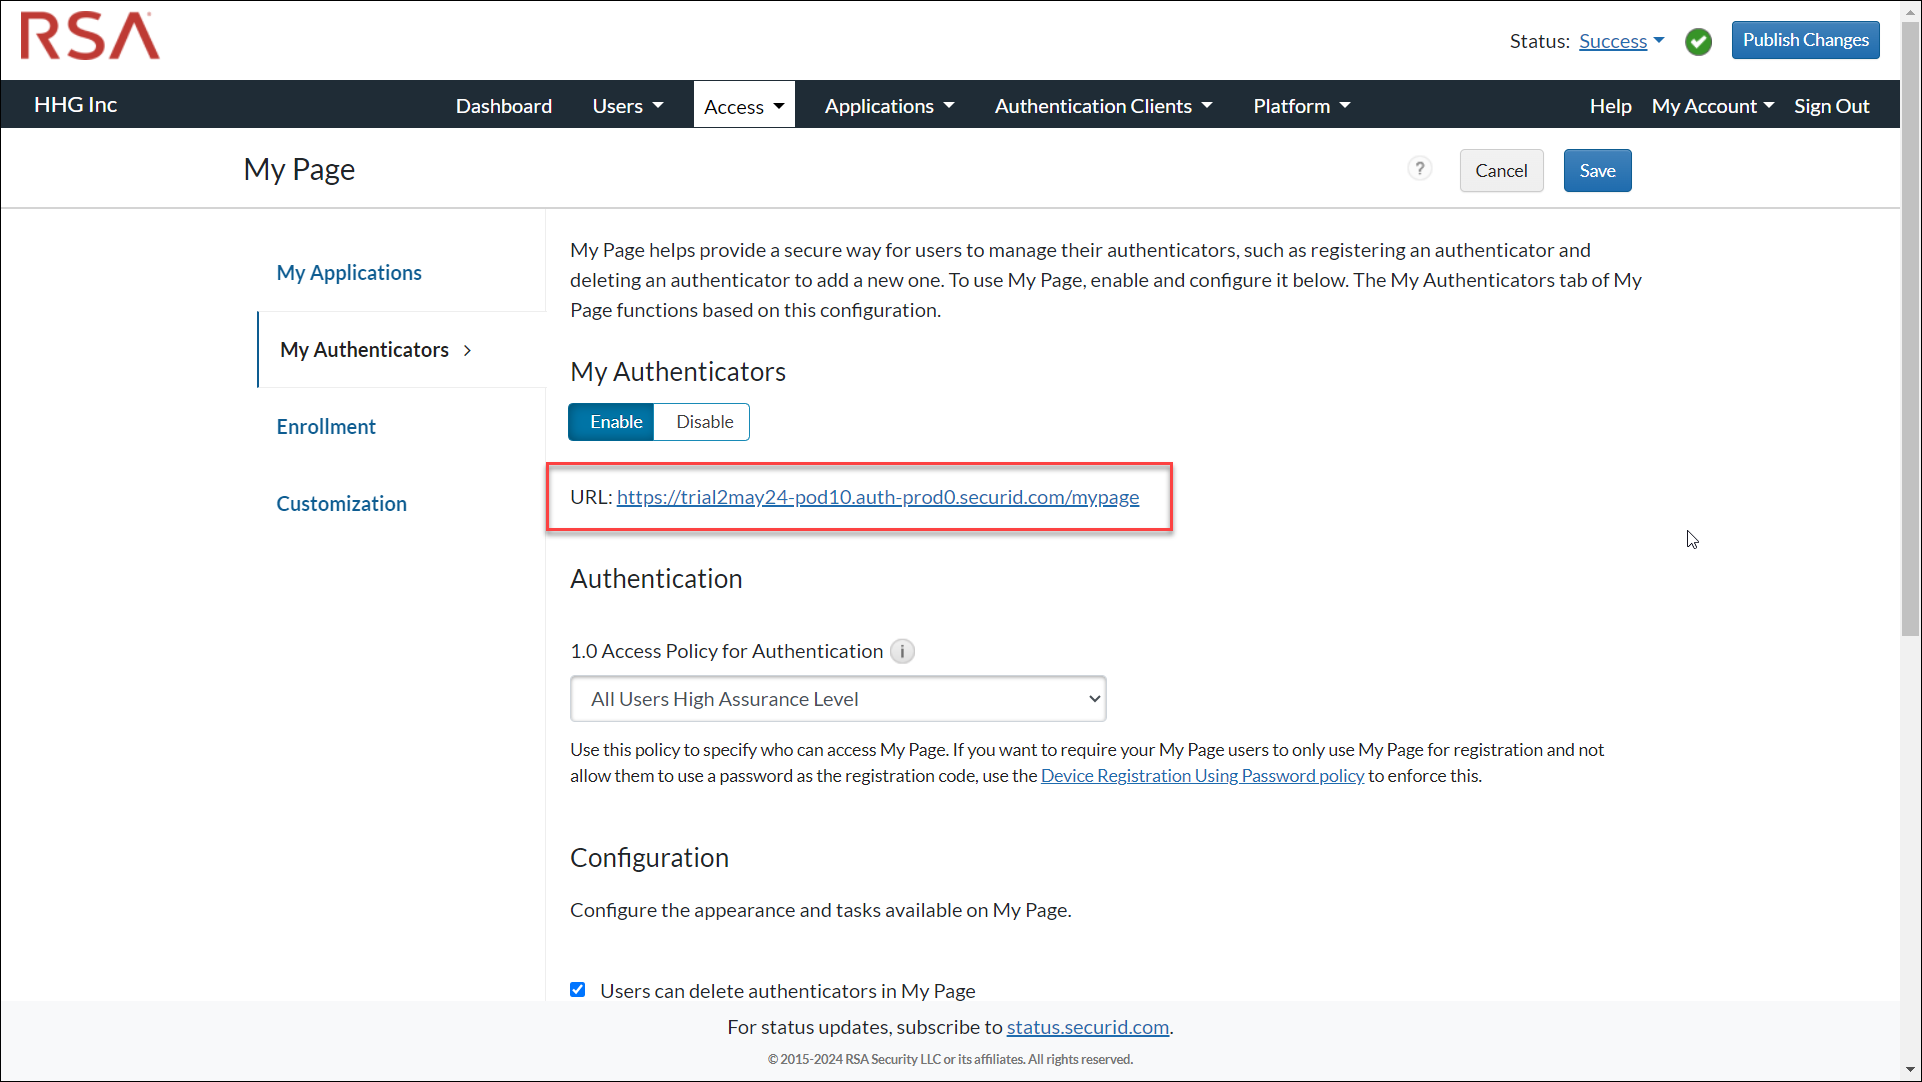Uncheck Users can delete authenticators in My Page
The height and width of the screenshot is (1082, 1922).
point(578,989)
